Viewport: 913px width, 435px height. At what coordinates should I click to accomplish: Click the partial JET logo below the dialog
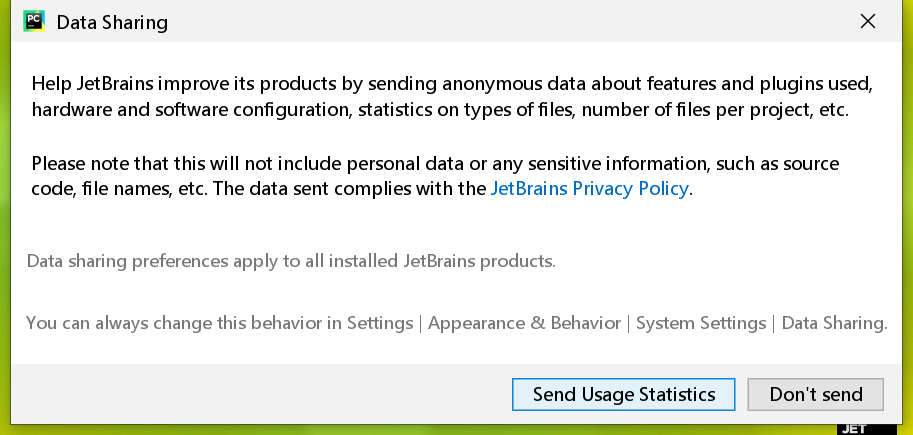point(852,428)
